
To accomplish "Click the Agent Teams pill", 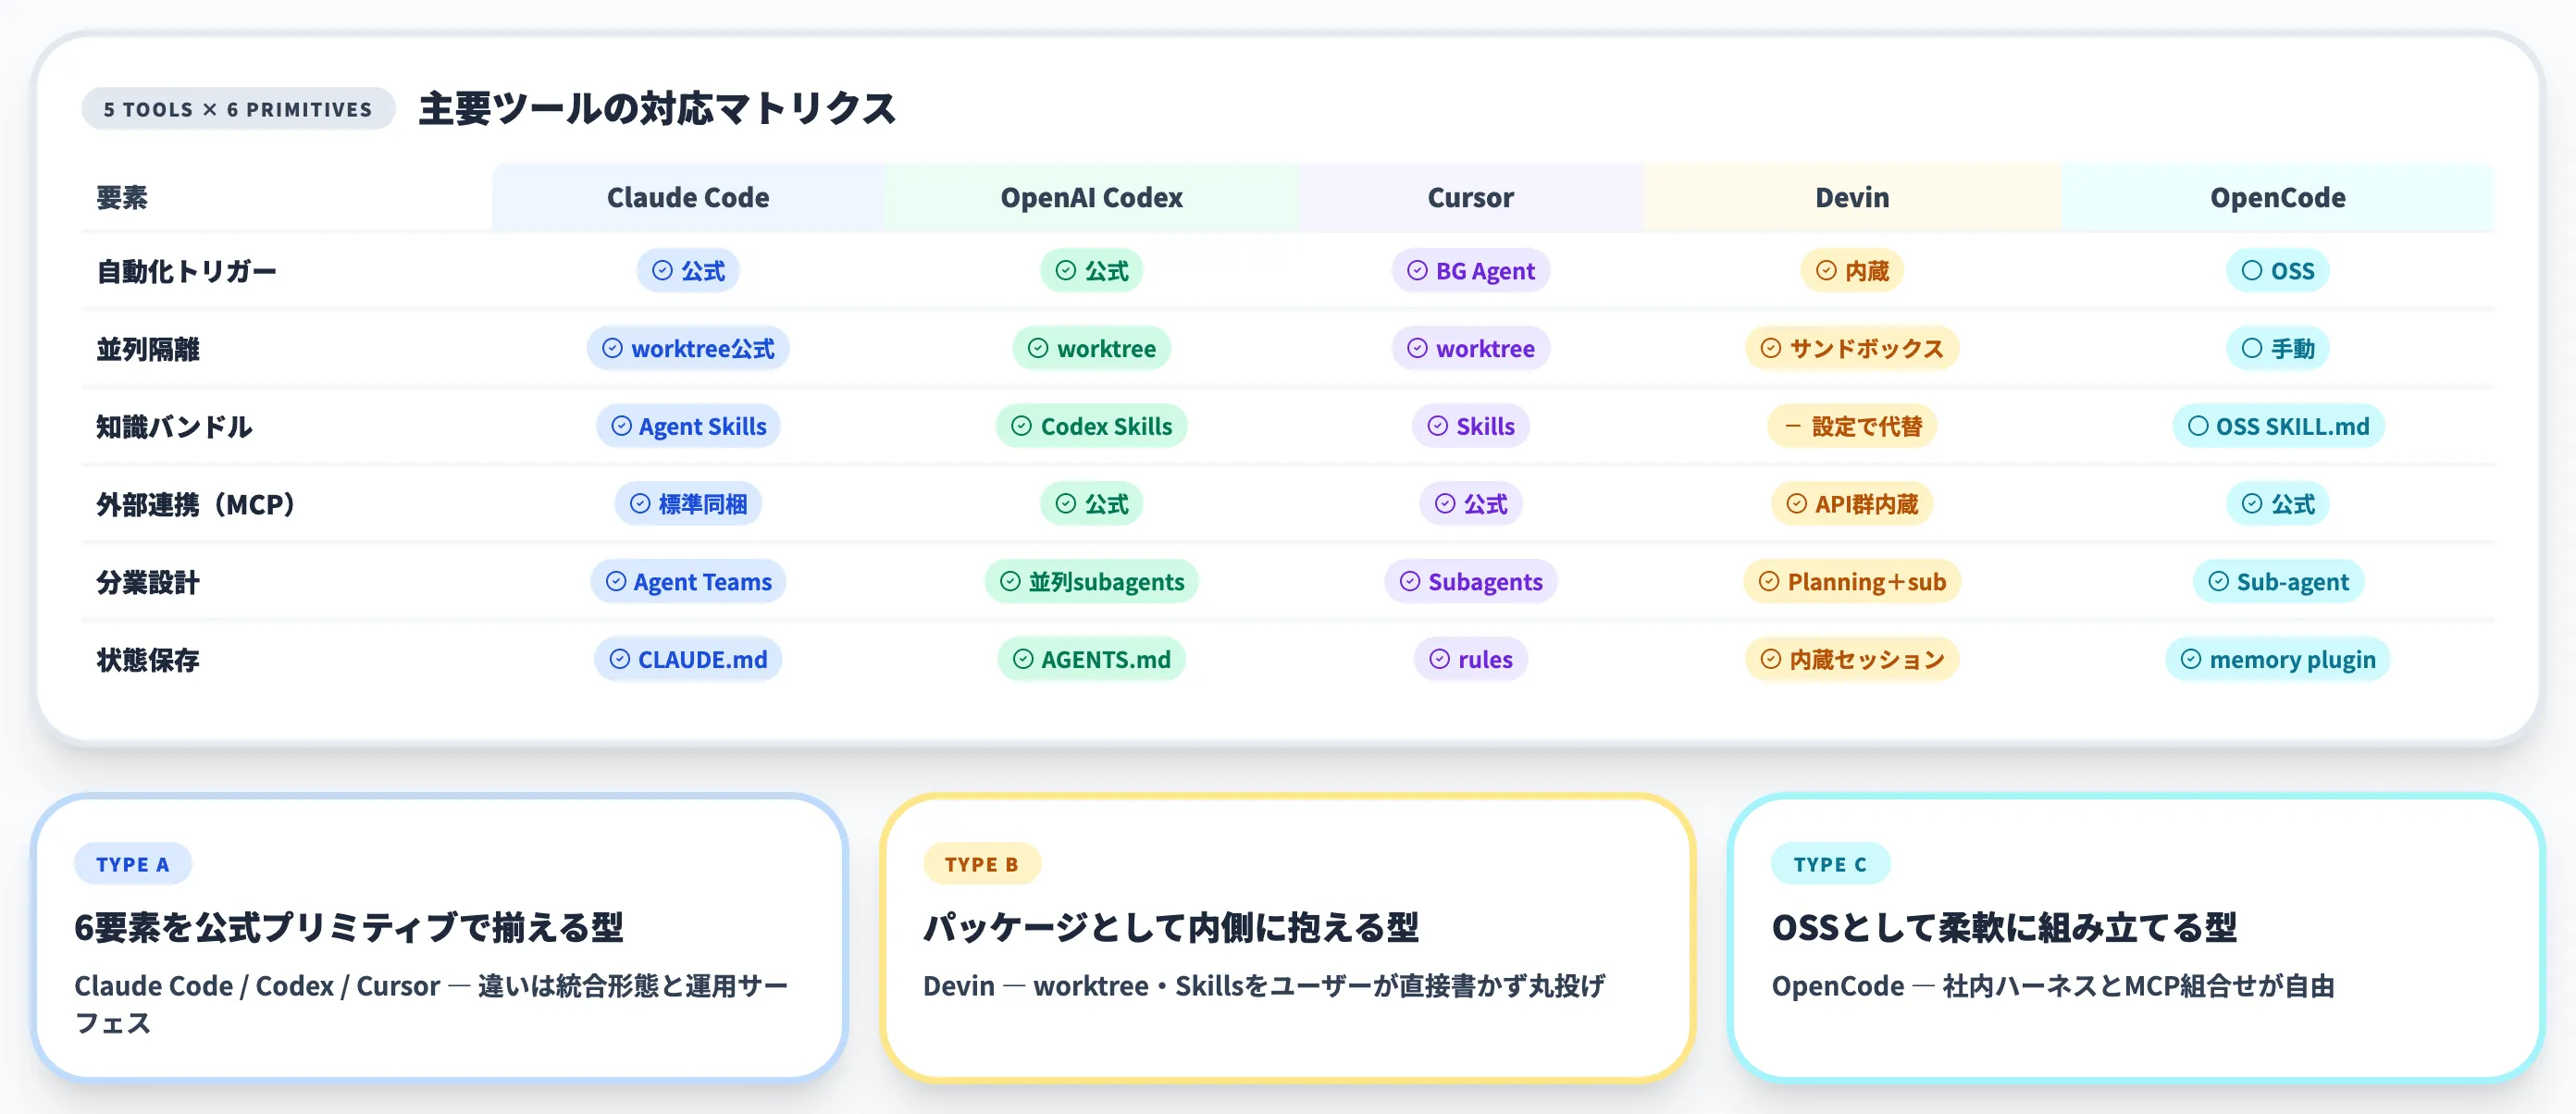I will (x=688, y=582).
